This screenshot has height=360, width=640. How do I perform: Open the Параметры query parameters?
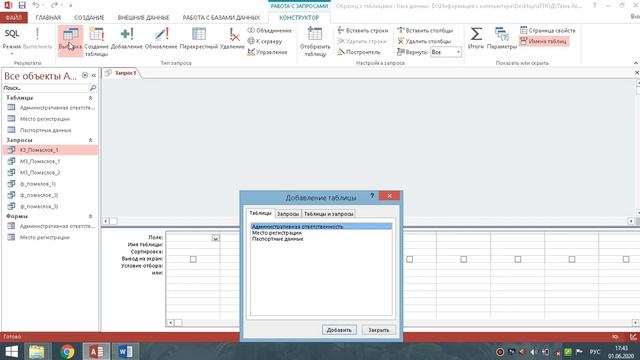coord(502,39)
